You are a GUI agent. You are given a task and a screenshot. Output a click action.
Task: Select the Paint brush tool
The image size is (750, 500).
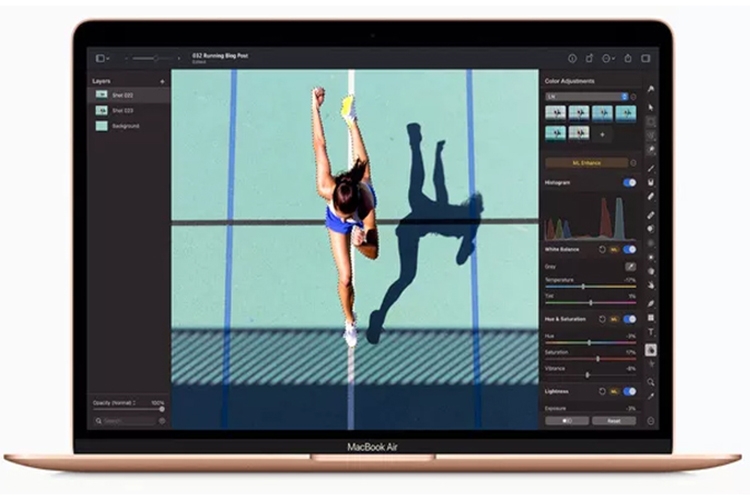[x=651, y=168]
